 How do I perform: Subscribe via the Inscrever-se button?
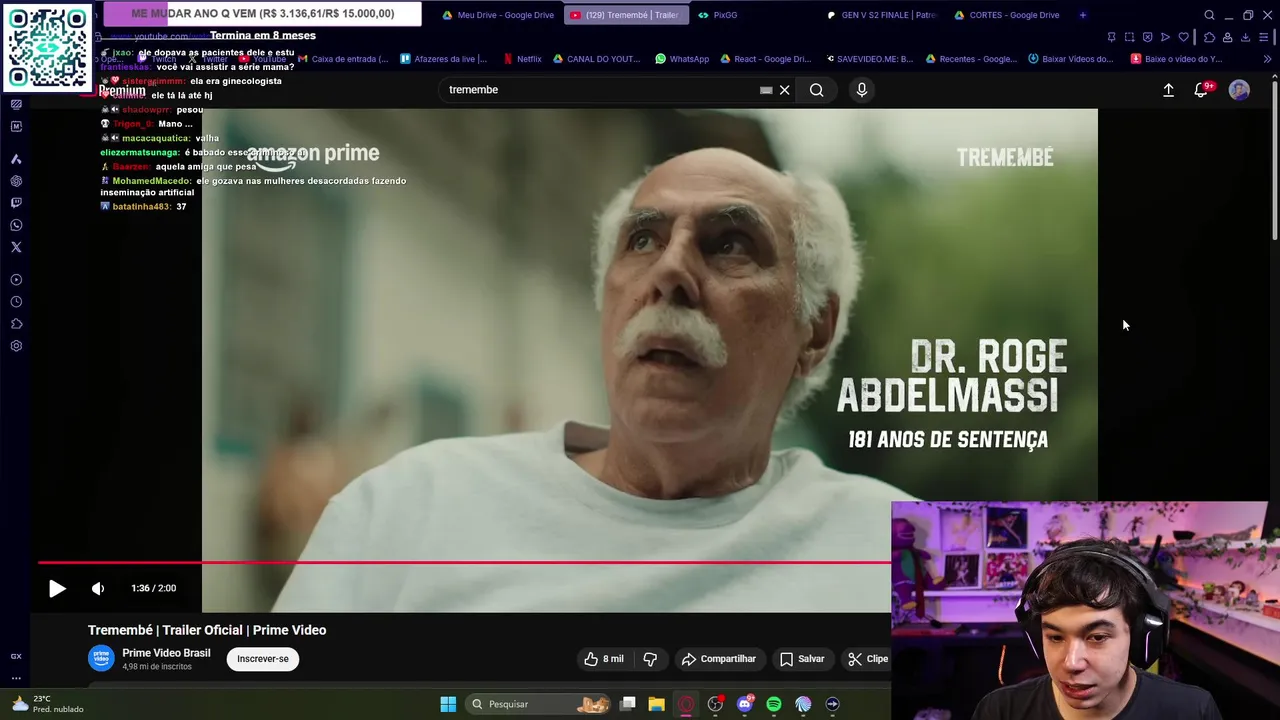[263, 659]
